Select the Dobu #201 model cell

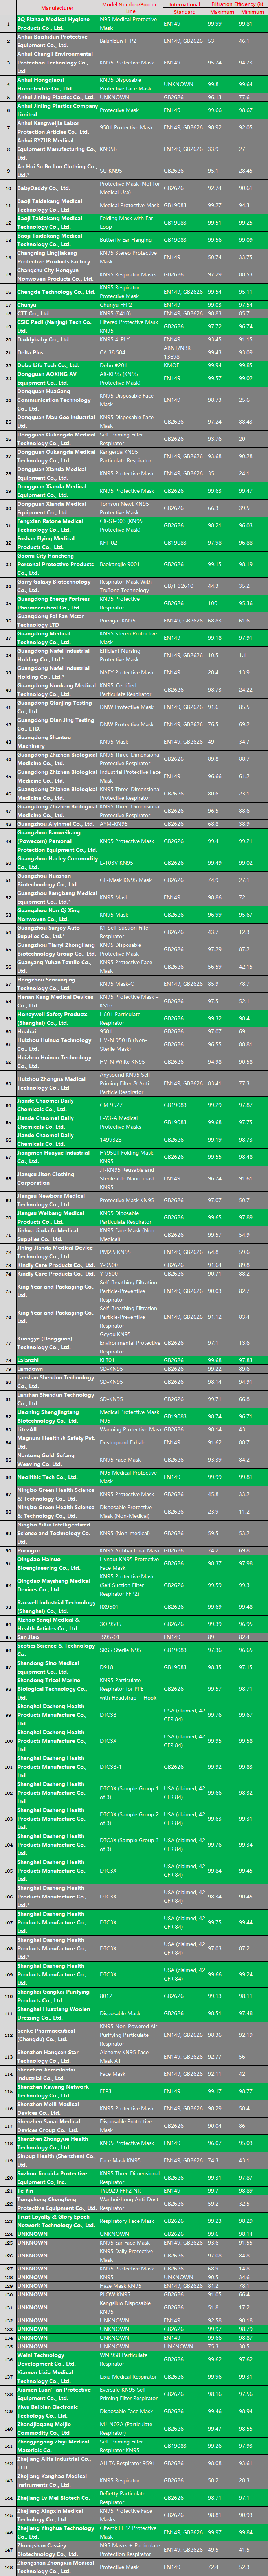pos(130,366)
